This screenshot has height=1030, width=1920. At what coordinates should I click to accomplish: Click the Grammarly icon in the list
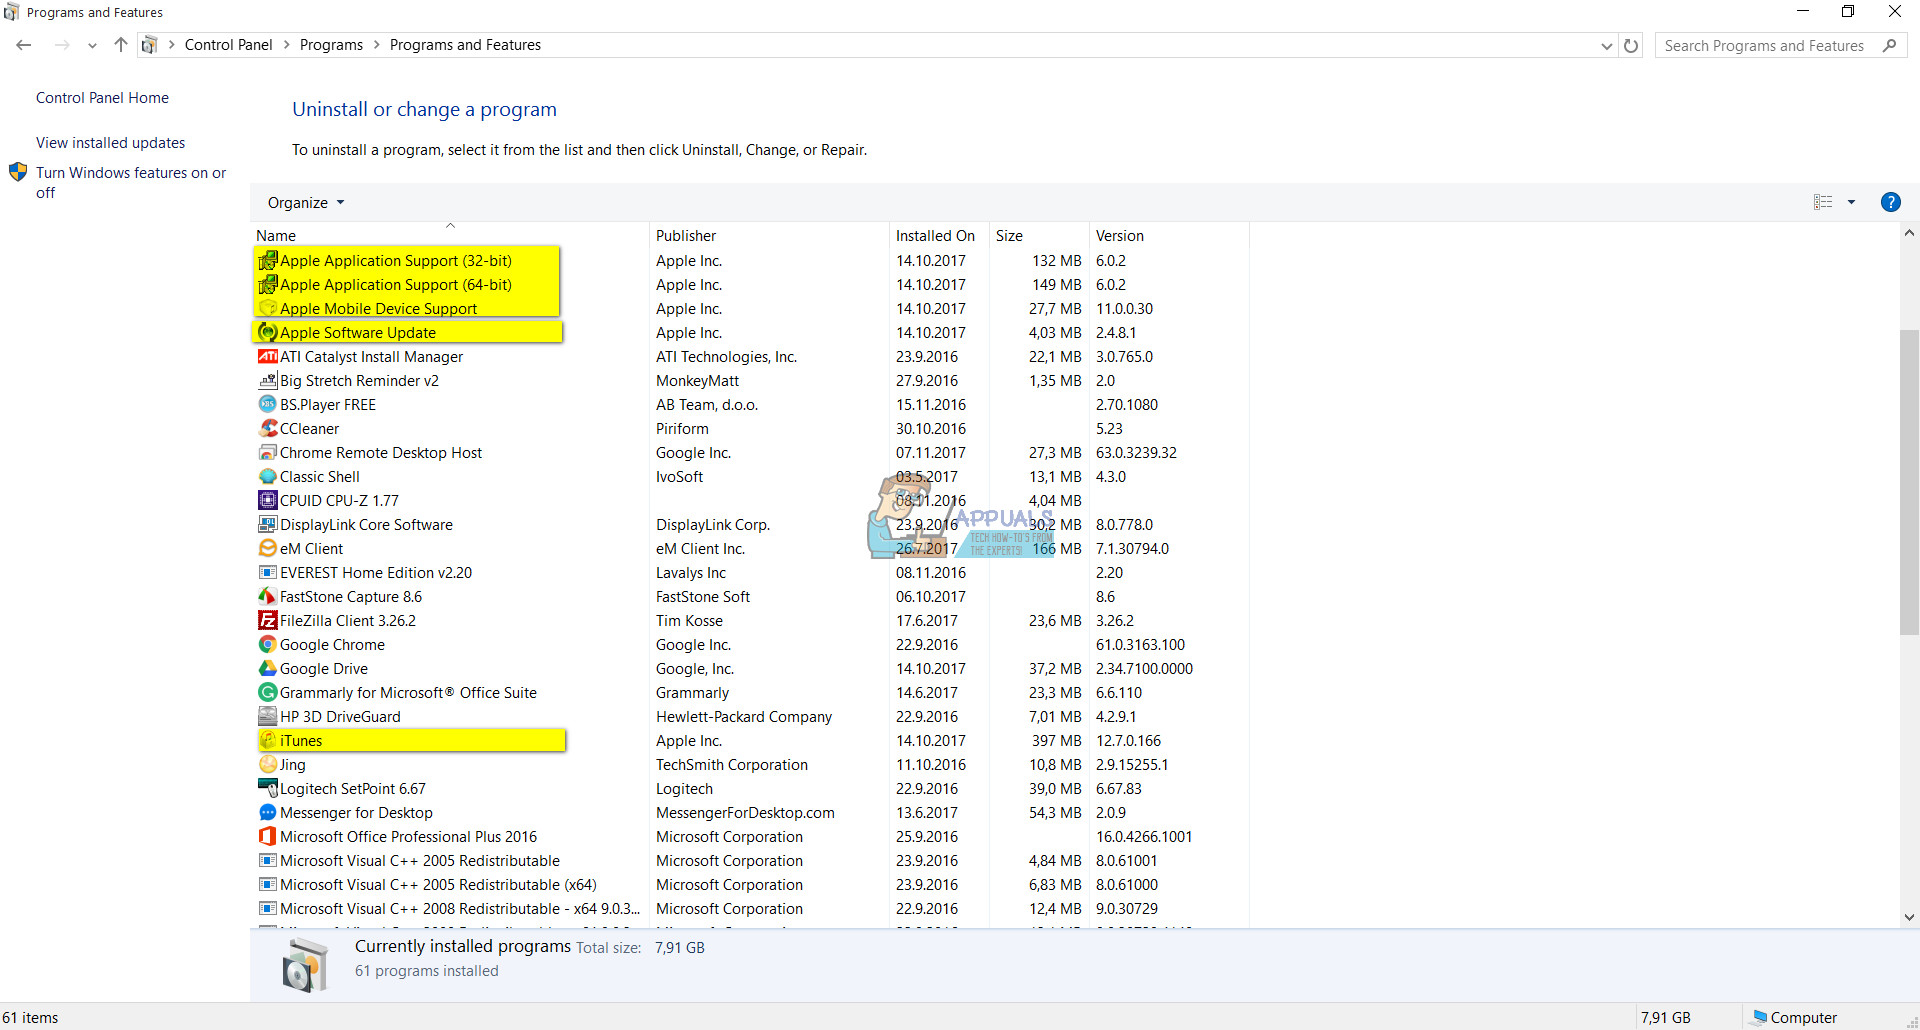click(x=268, y=693)
